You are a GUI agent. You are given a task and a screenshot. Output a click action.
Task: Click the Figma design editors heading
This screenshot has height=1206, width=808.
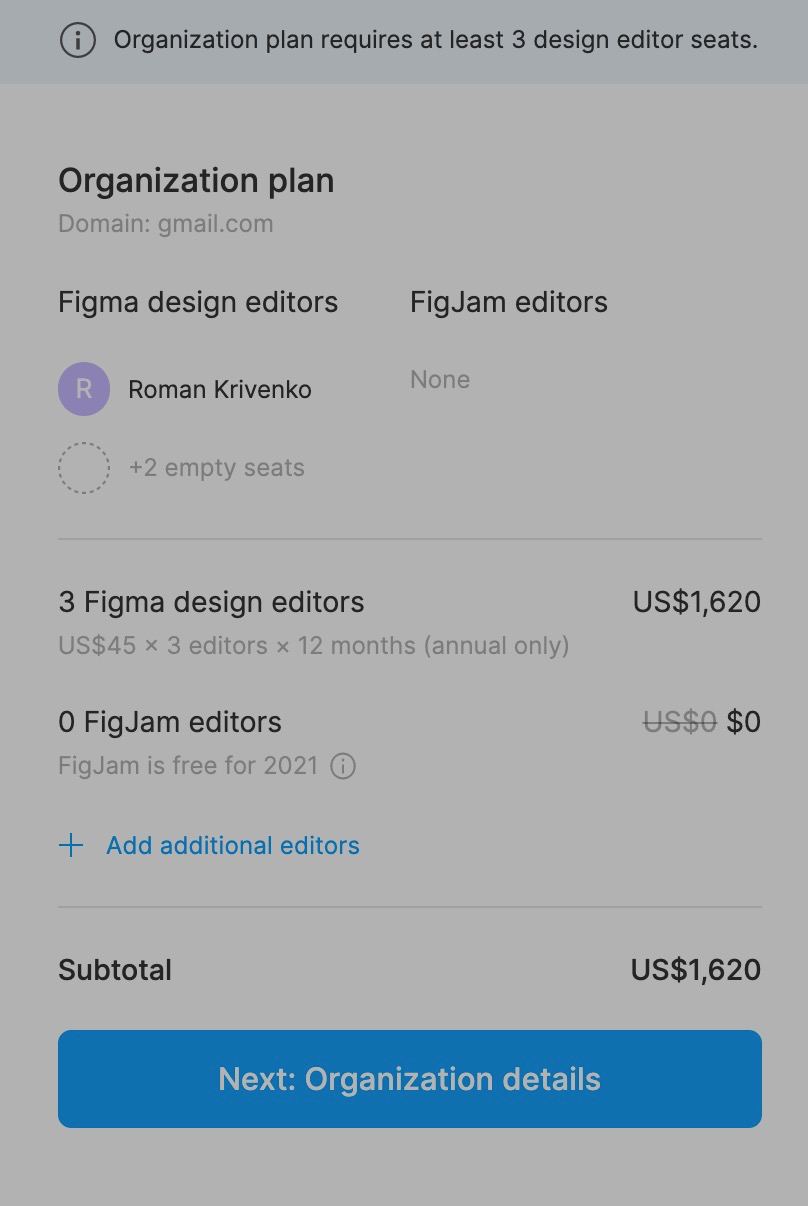[x=198, y=303]
